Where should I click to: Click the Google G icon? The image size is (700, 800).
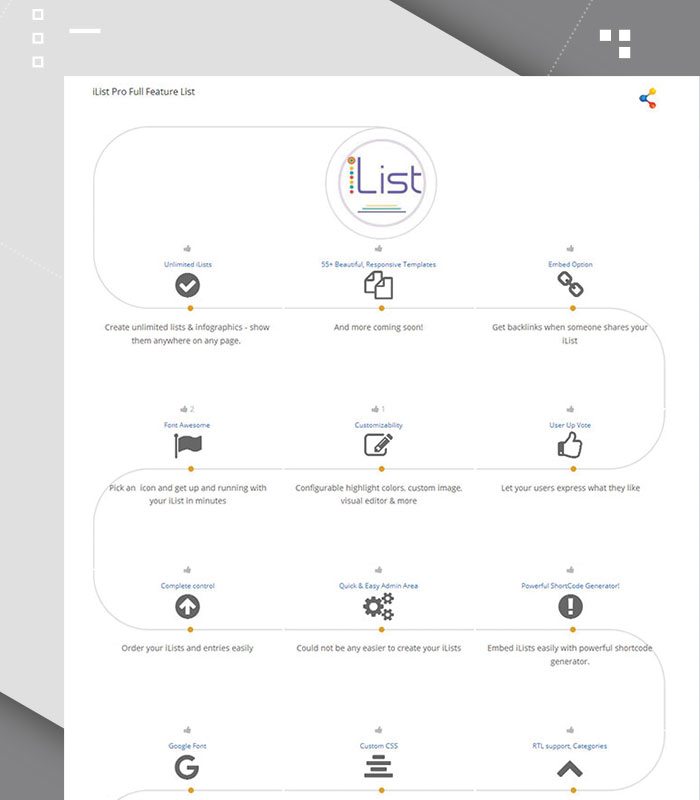(x=187, y=767)
